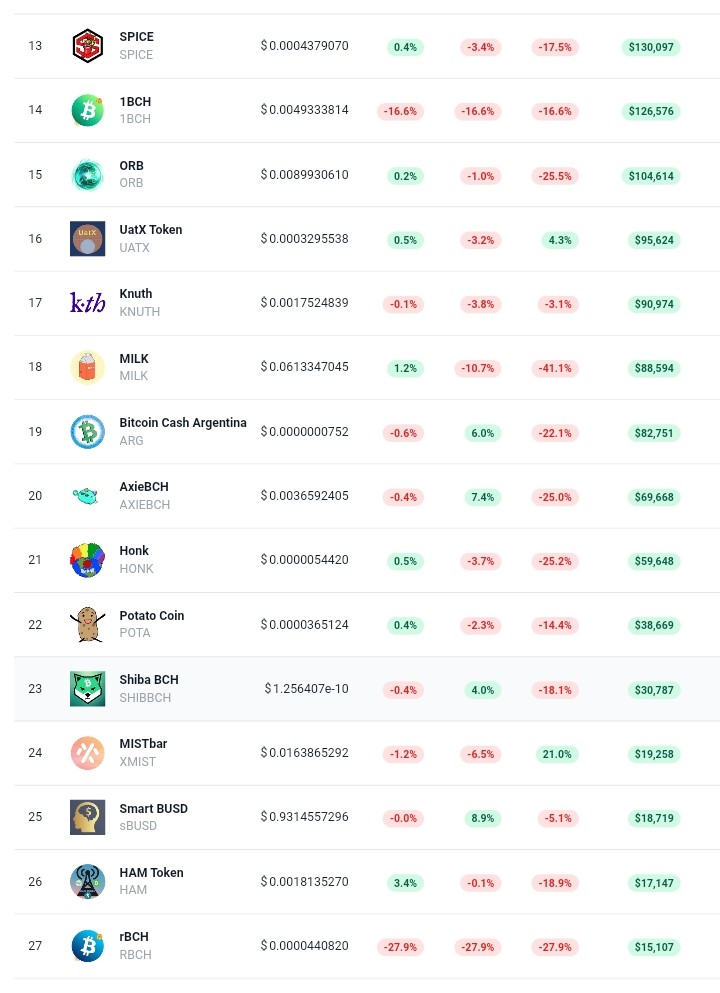Click the MISTbar orange logo icon
The width and height of the screenshot is (720, 993).
[87, 753]
